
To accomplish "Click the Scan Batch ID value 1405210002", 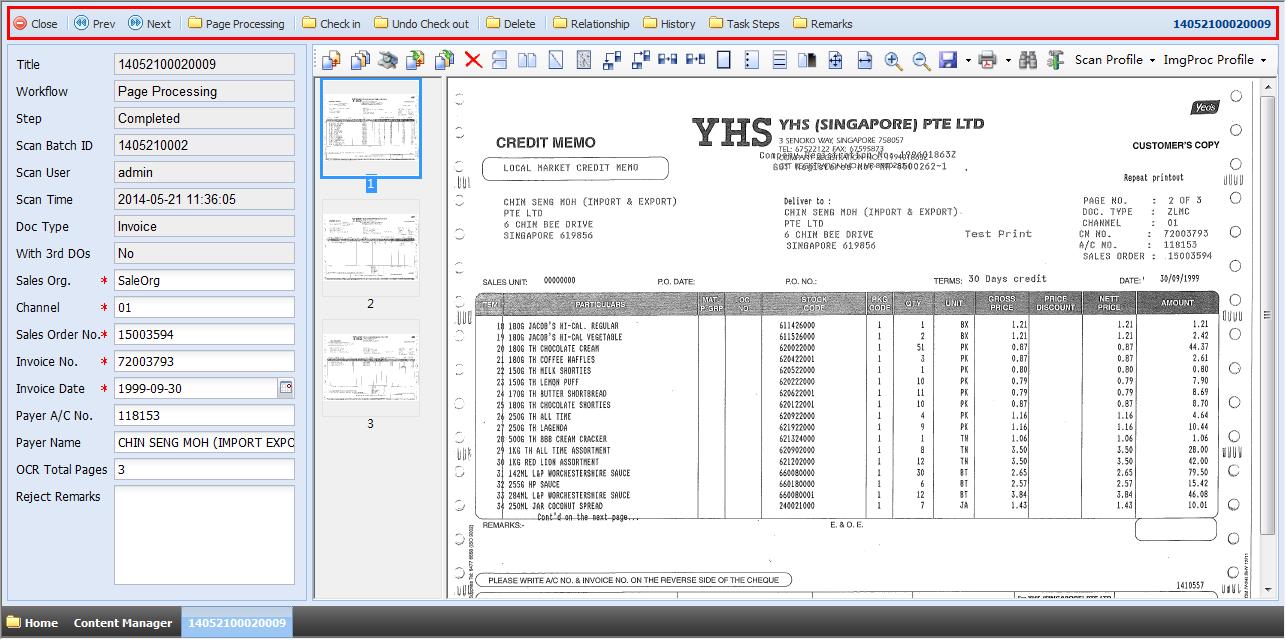I will click(x=204, y=145).
